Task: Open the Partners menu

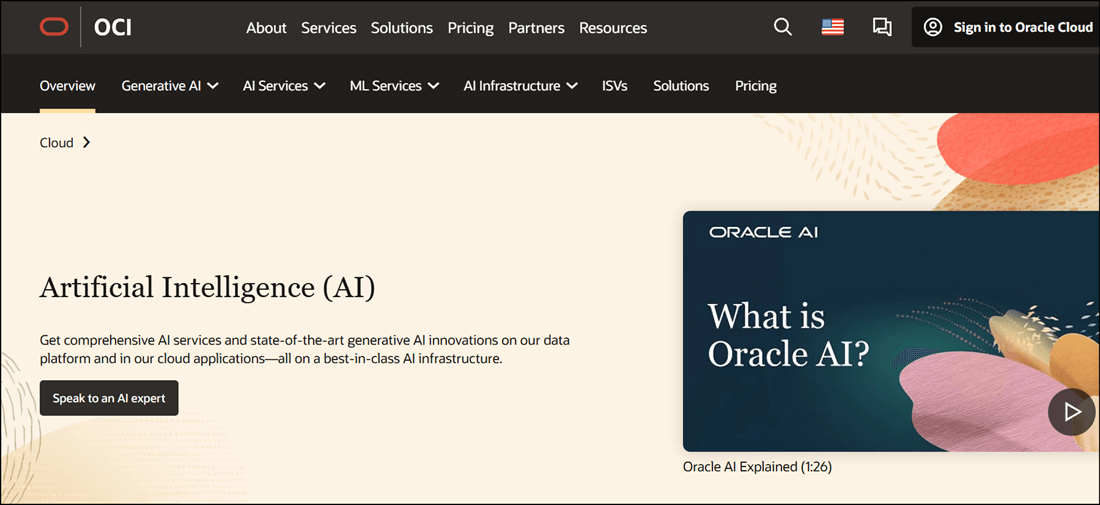Action: (x=536, y=28)
